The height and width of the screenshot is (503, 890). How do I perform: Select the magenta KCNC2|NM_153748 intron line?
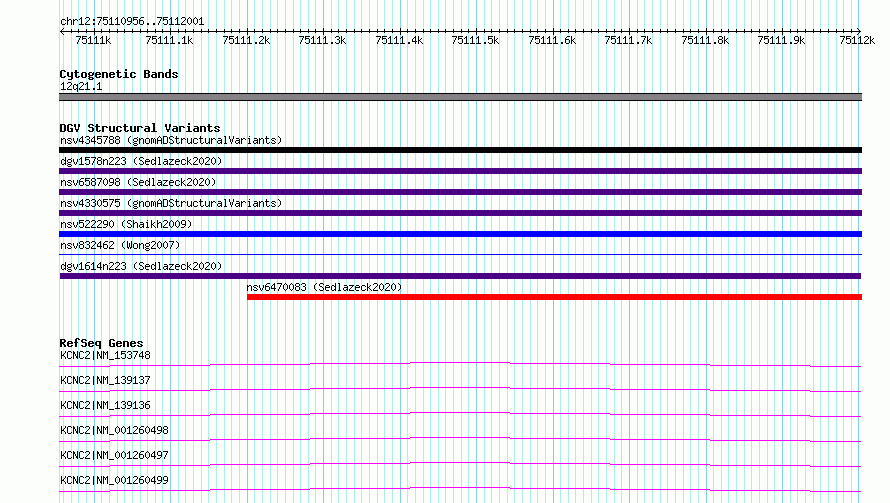point(460,364)
